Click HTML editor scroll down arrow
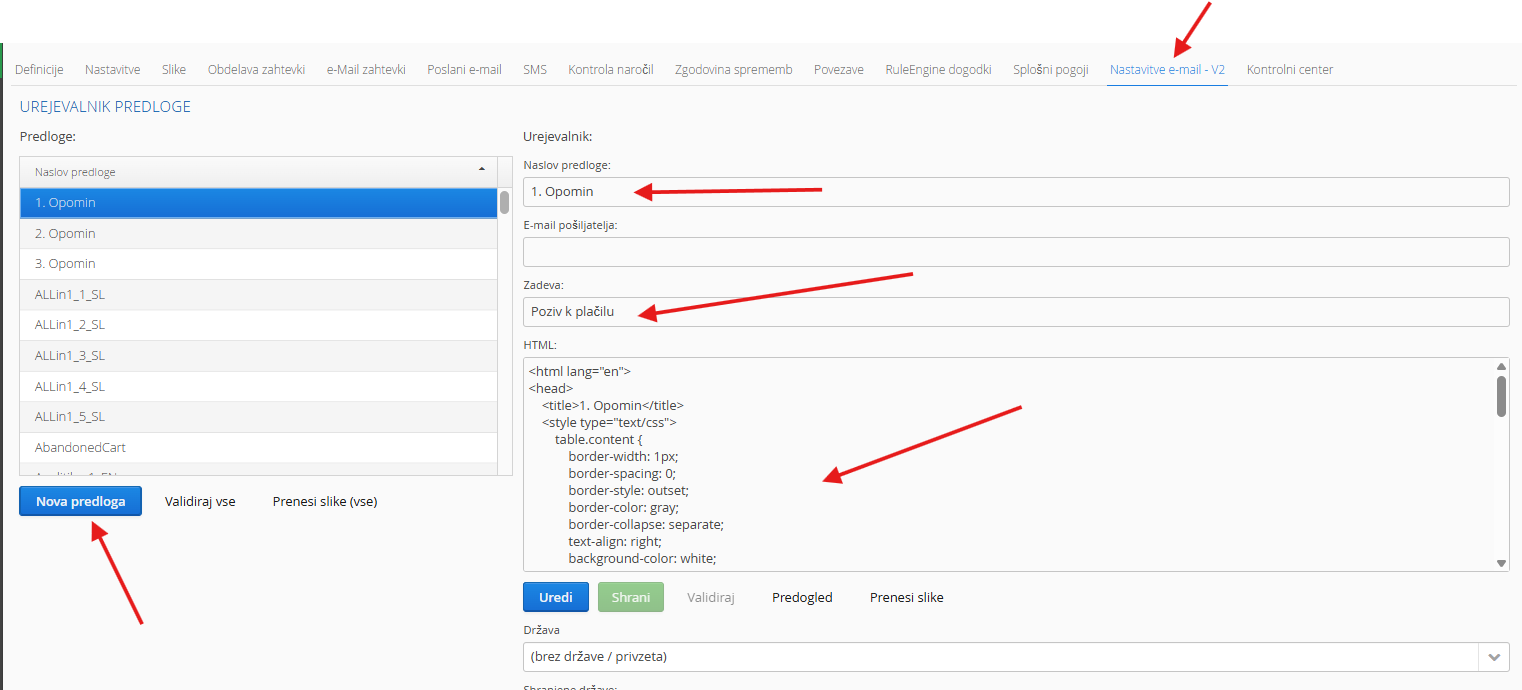 [x=1502, y=564]
